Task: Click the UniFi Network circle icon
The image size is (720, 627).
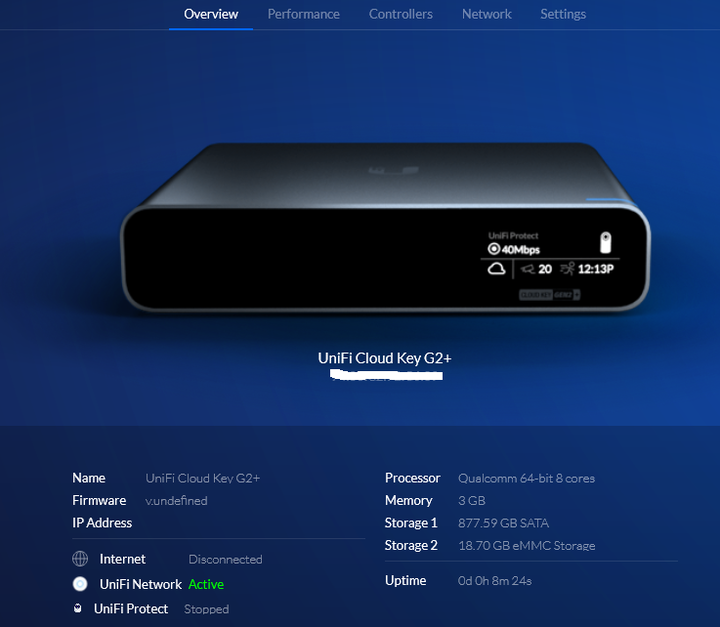Action: tap(80, 584)
